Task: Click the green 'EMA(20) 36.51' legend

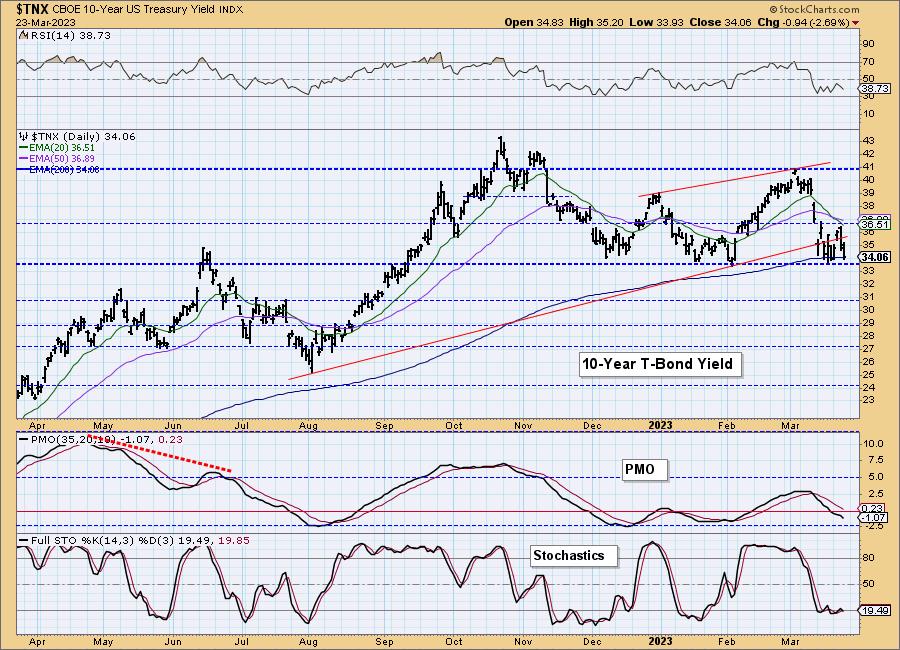Action: coord(62,148)
